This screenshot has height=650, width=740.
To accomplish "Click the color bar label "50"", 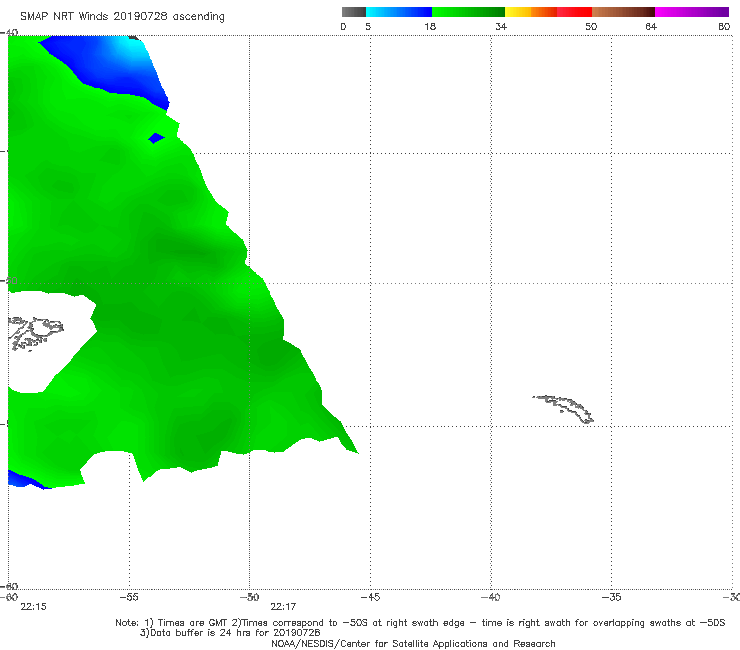I will pos(591,26).
